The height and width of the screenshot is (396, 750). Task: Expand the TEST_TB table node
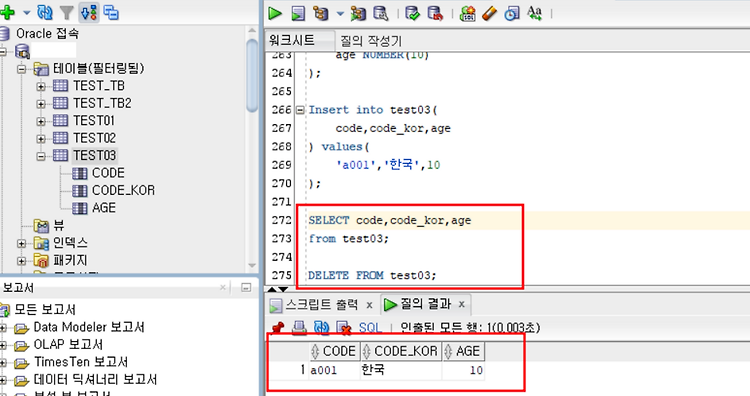[x=41, y=87]
